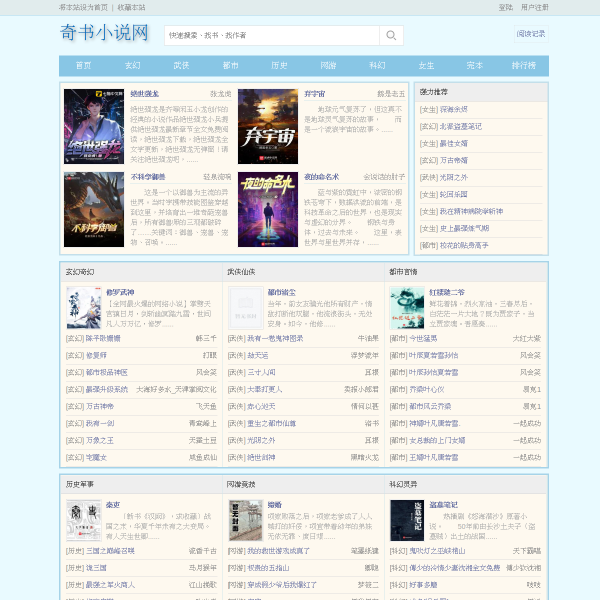600x600 pixels.
Task: Click the 修罗武神 title link
Action: (x=120, y=292)
